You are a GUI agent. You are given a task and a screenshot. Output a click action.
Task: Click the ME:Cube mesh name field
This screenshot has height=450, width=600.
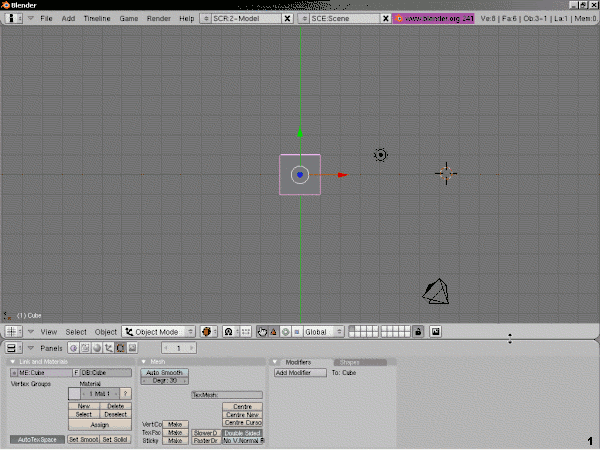tap(40, 372)
